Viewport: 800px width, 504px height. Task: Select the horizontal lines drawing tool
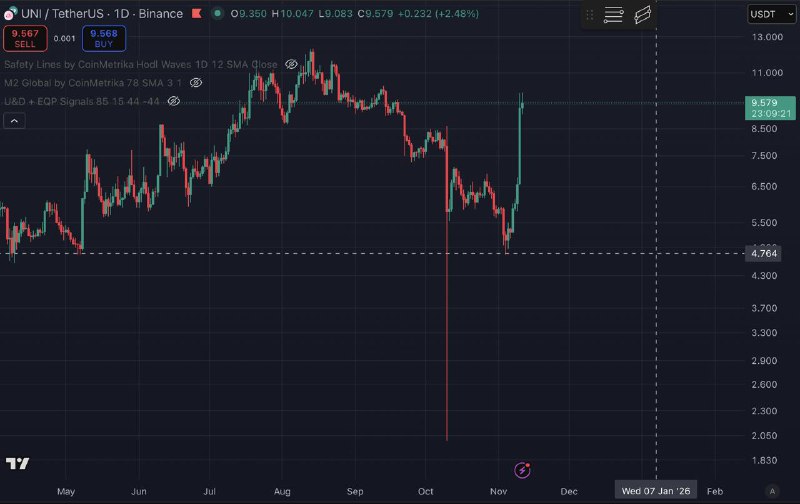point(613,15)
